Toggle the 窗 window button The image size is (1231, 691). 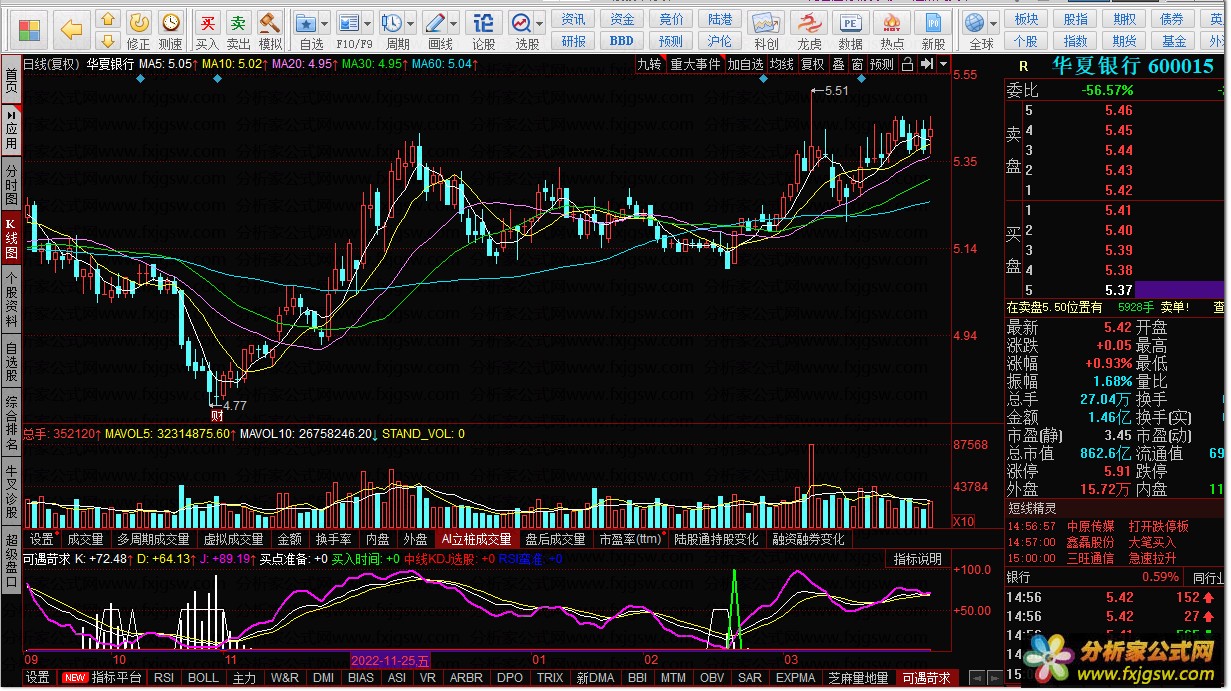pos(857,64)
